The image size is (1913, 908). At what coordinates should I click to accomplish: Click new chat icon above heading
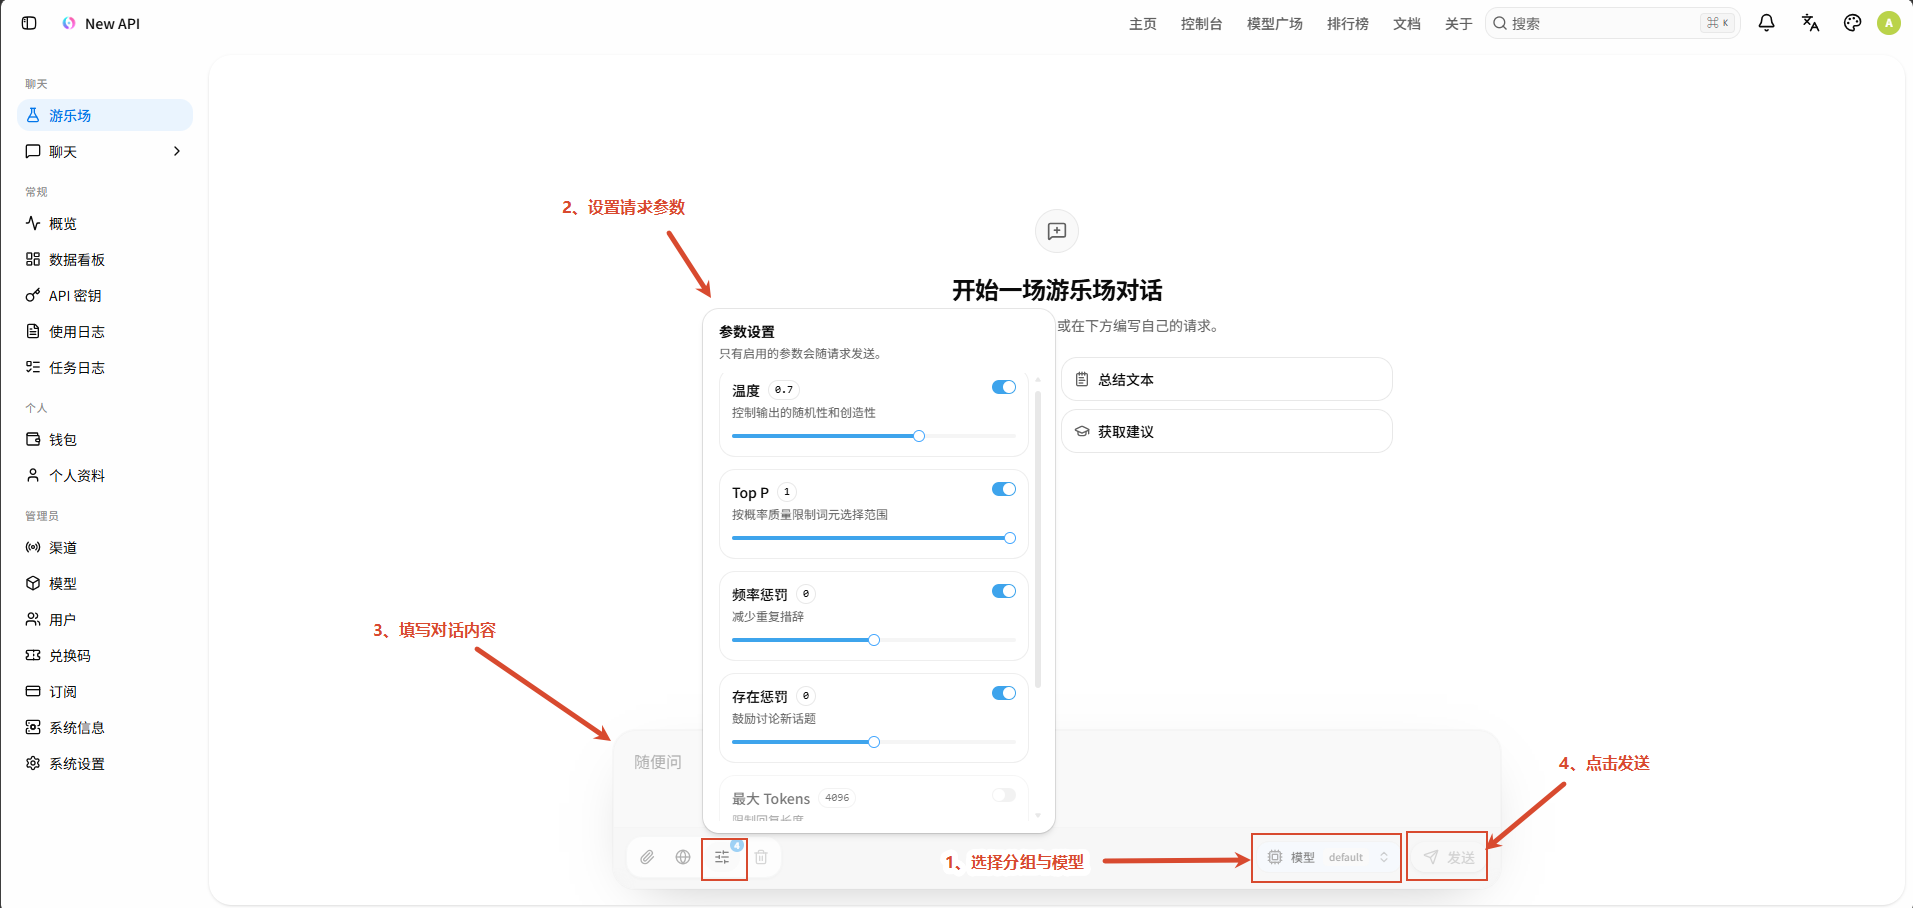point(1057,231)
